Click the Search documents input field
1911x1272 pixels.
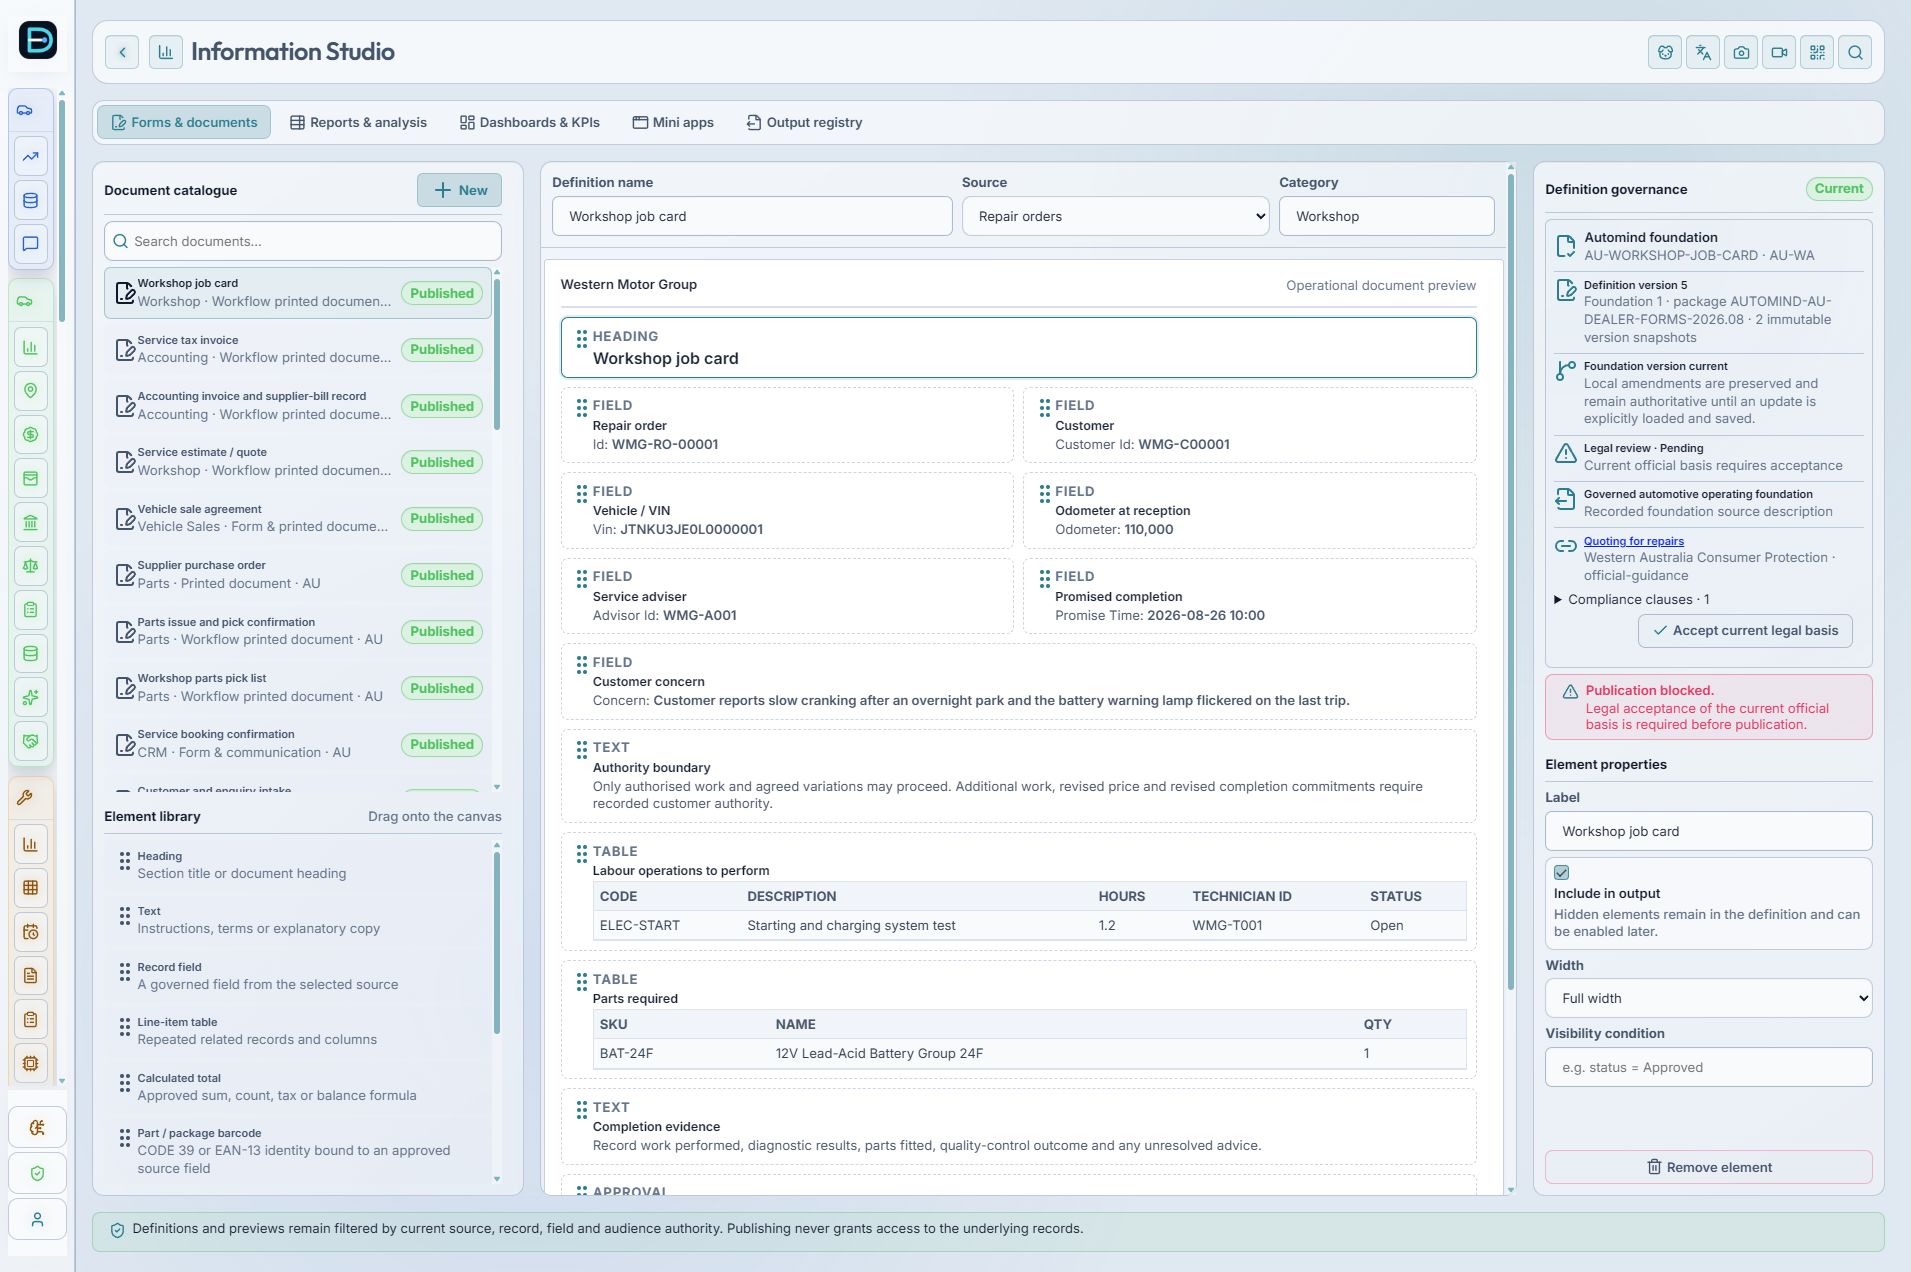303,241
